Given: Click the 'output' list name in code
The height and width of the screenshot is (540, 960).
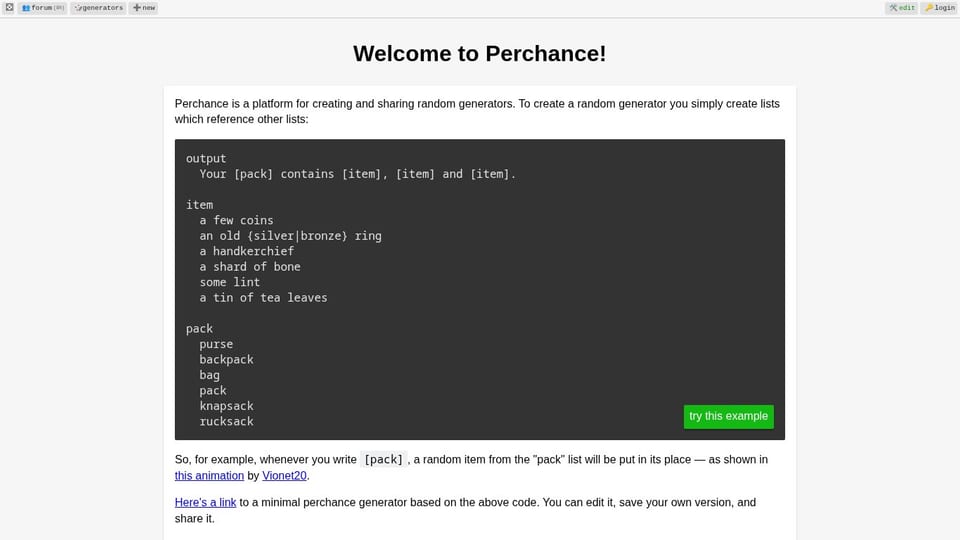Looking at the screenshot, I should (206, 159).
